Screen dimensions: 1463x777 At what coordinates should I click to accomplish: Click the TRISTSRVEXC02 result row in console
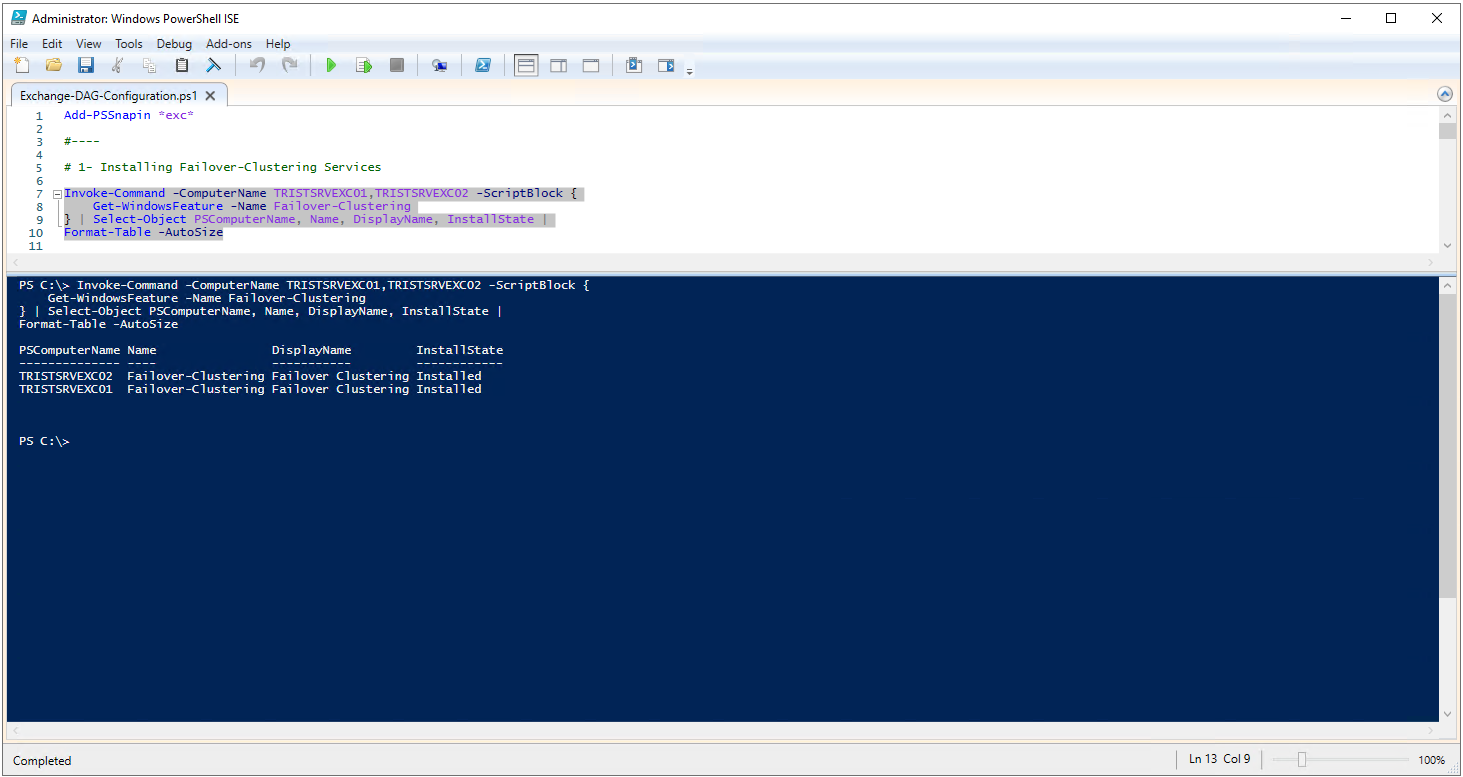point(250,376)
